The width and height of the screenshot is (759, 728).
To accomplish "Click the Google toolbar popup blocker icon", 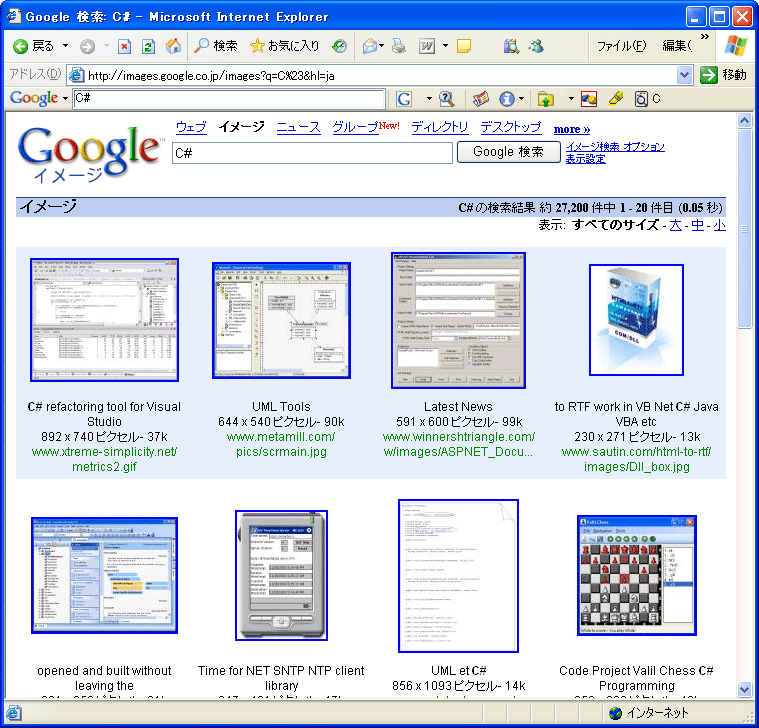I will pos(589,99).
